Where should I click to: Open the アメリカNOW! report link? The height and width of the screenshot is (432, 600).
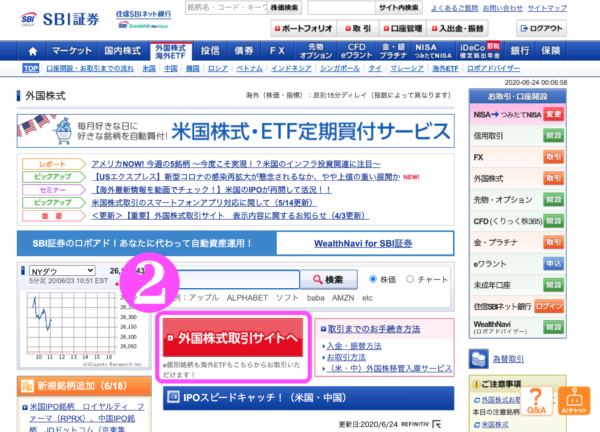point(236,164)
